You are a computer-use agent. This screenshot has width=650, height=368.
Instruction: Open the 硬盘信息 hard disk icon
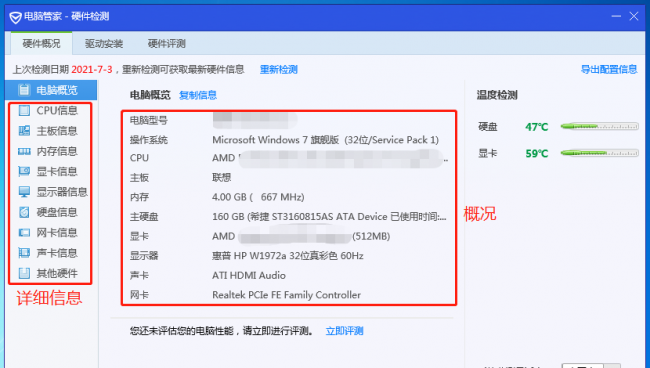point(24,212)
